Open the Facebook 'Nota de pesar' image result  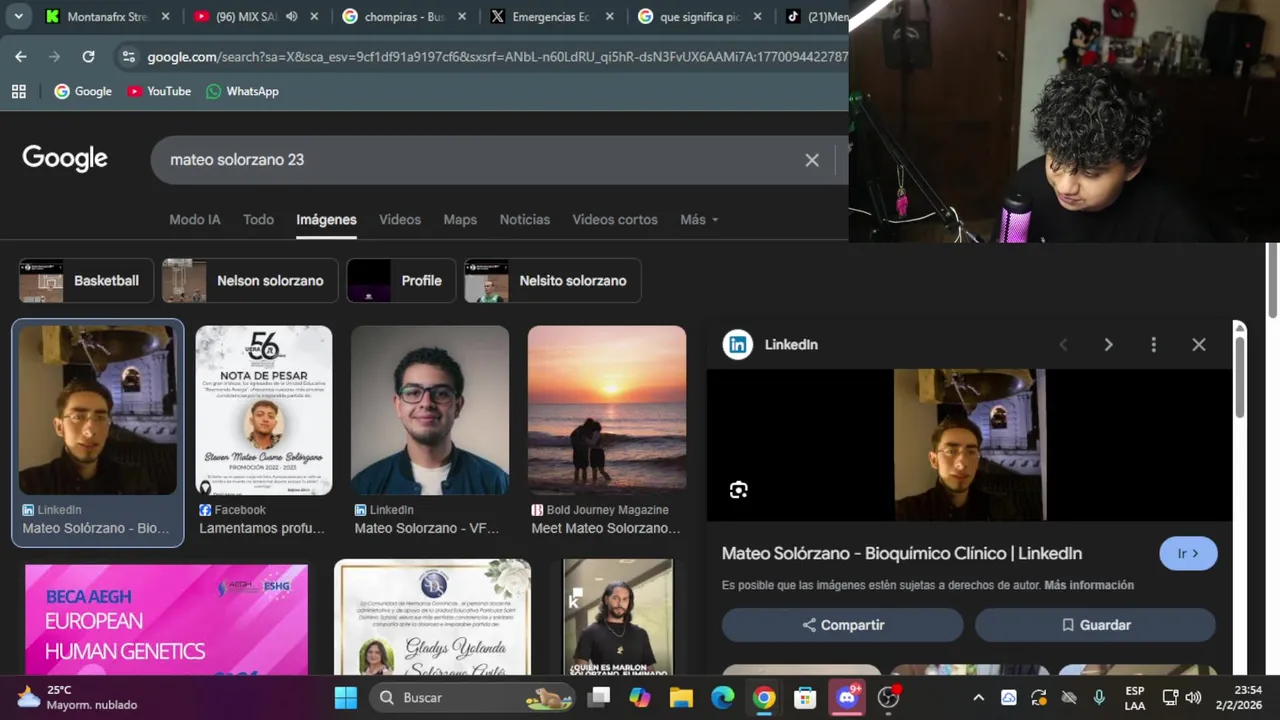[264, 411]
